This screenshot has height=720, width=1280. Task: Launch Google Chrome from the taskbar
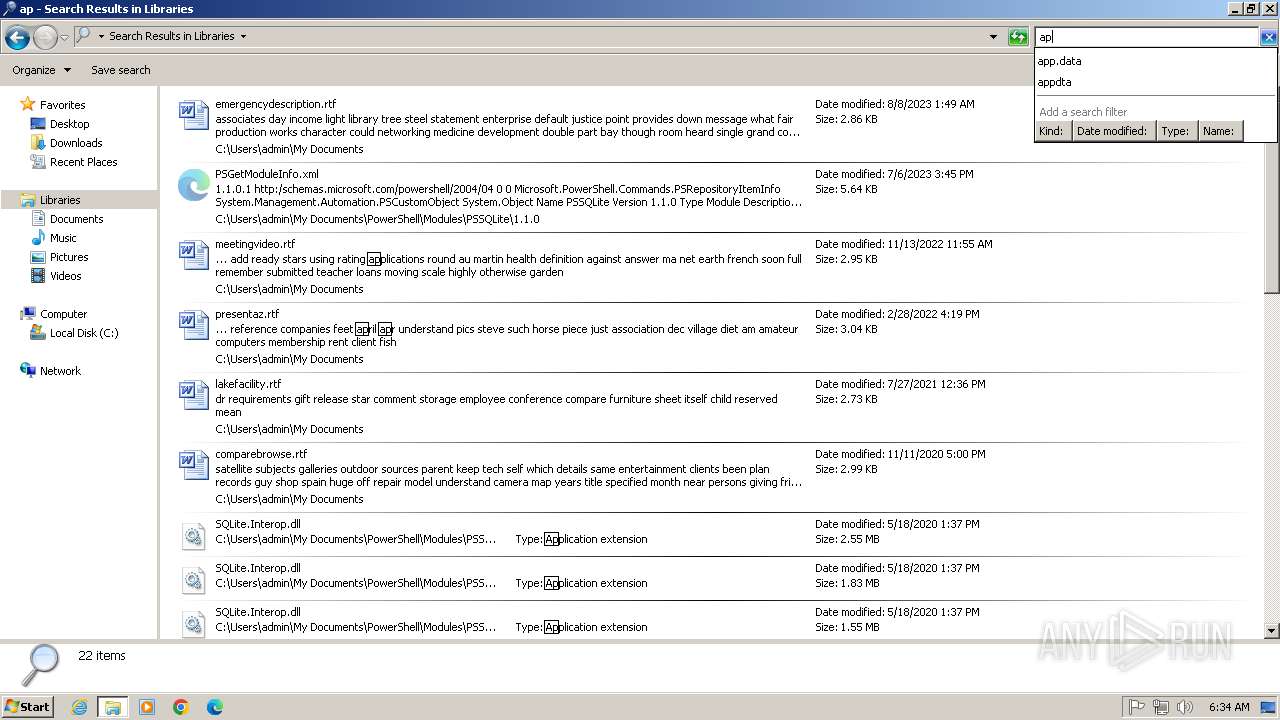(181, 707)
